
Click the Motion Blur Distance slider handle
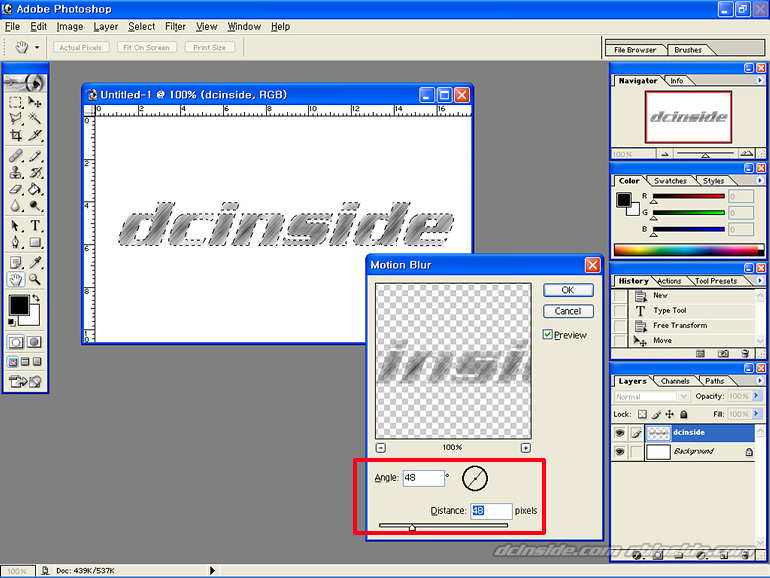[x=412, y=527]
